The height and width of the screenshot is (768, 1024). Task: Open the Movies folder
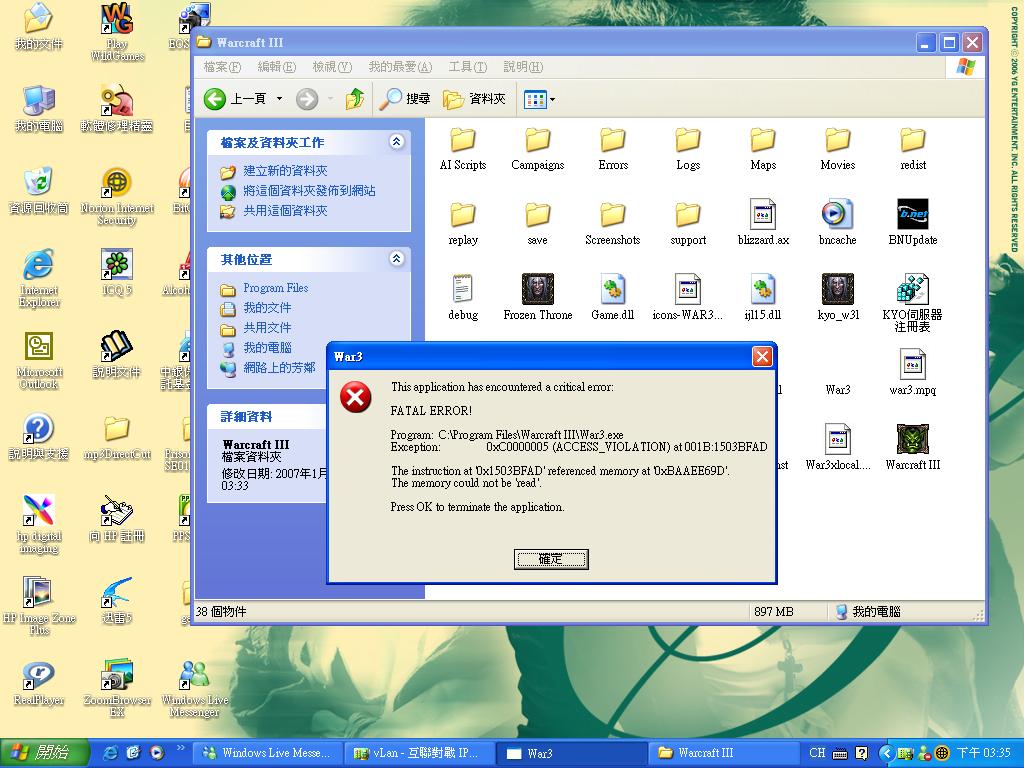[838, 149]
